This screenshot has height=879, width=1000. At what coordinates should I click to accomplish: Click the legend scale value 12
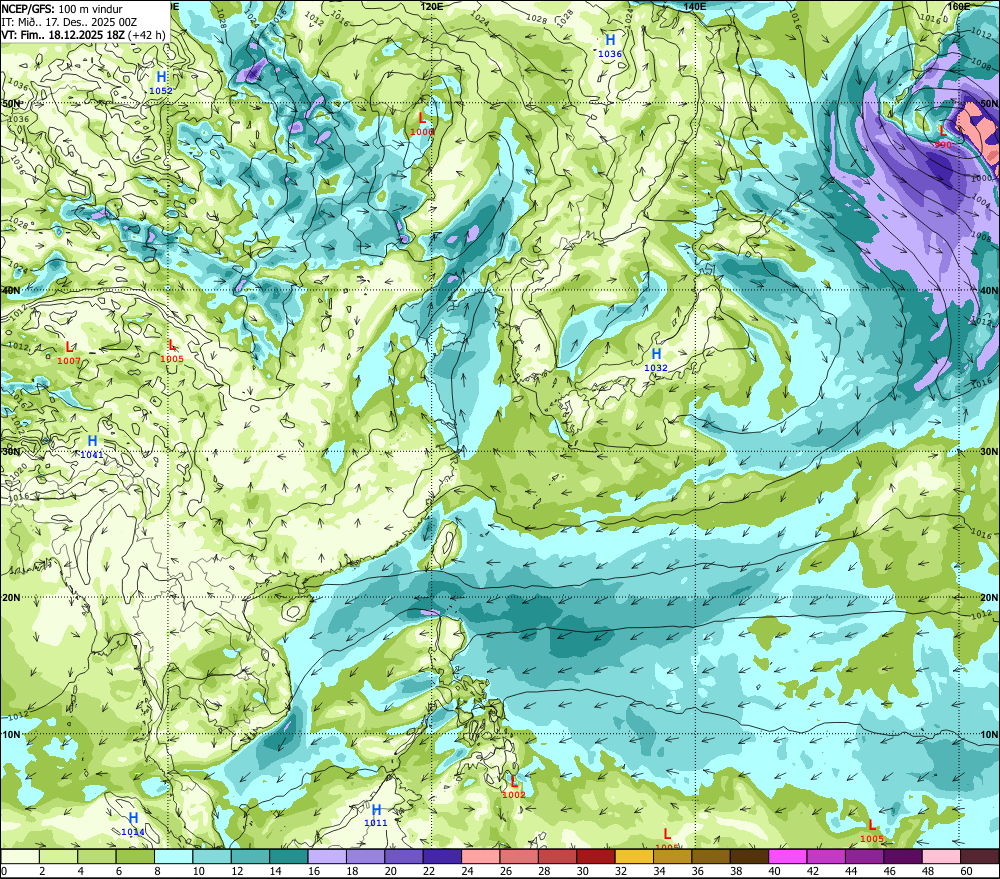click(237, 871)
